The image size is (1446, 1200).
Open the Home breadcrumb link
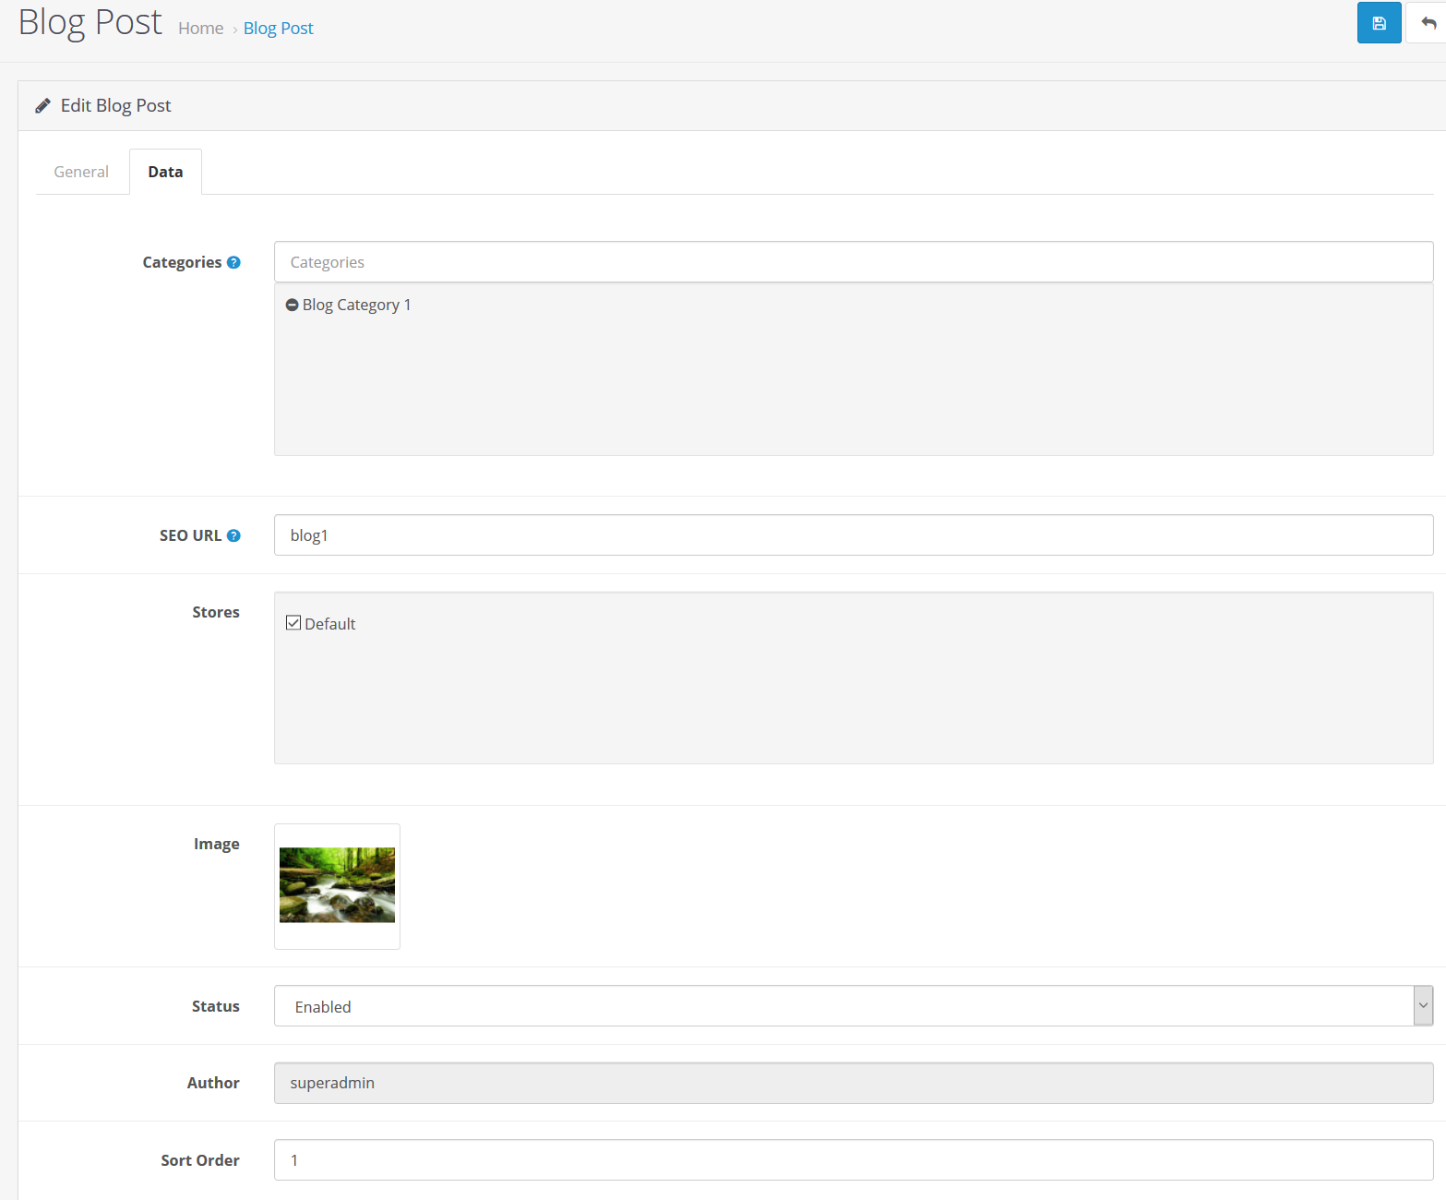point(200,28)
